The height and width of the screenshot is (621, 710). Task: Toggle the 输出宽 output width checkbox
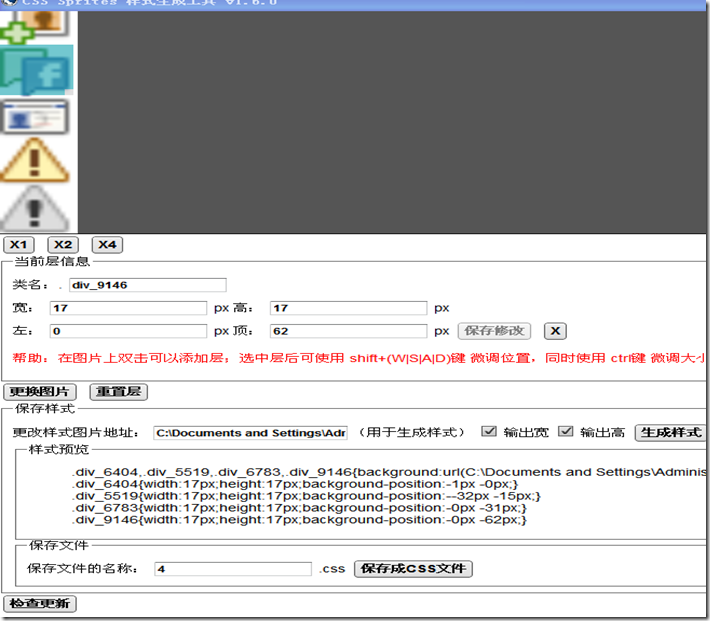(x=489, y=431)
